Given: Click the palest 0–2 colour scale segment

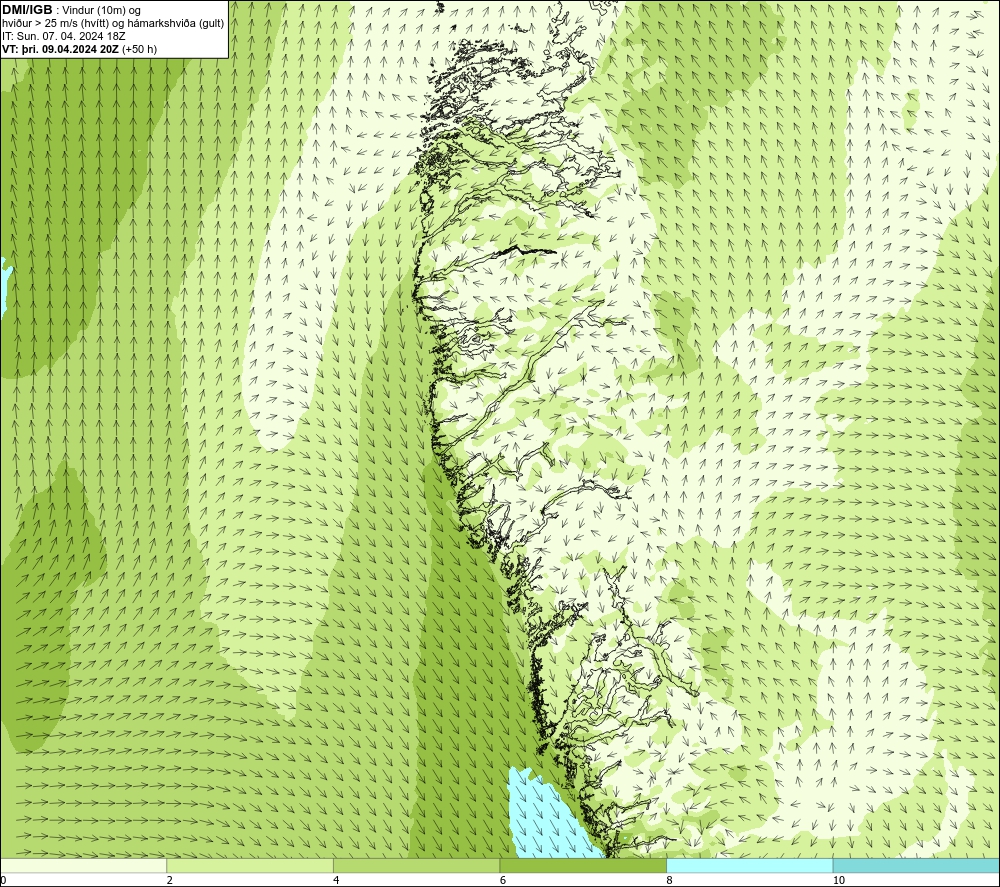Looking at the screenshot, I should pyautogui.click(x=84, y=865).
